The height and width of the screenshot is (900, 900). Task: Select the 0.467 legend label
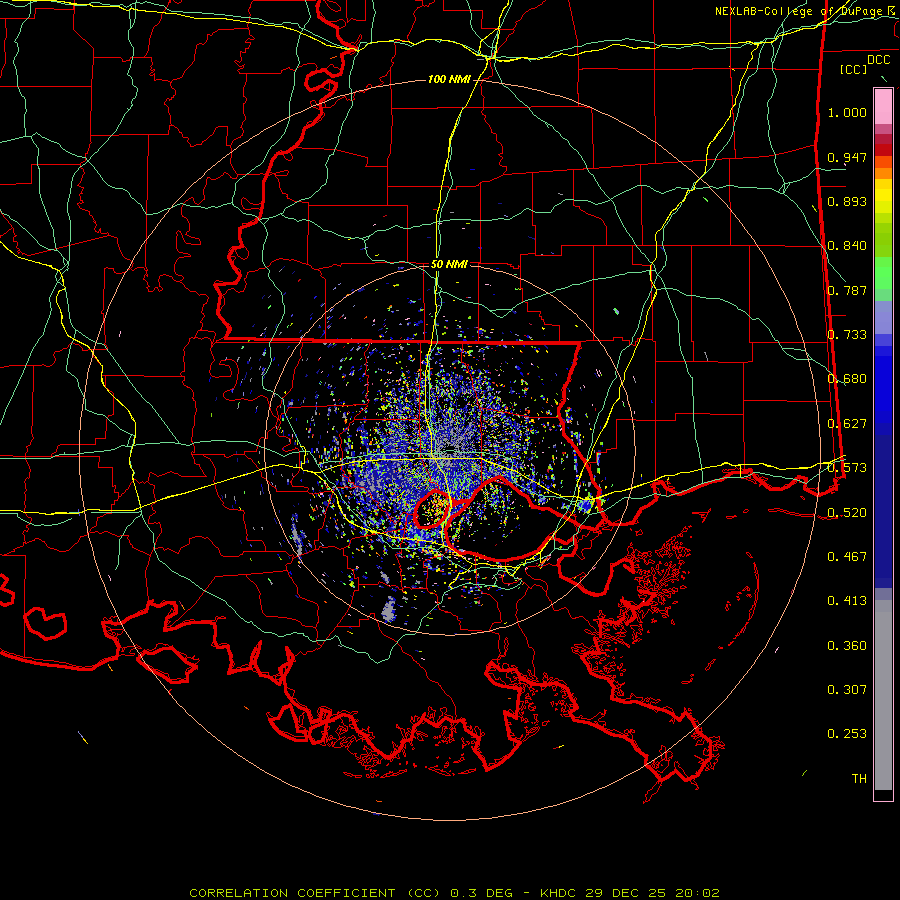tap(847, 557)
